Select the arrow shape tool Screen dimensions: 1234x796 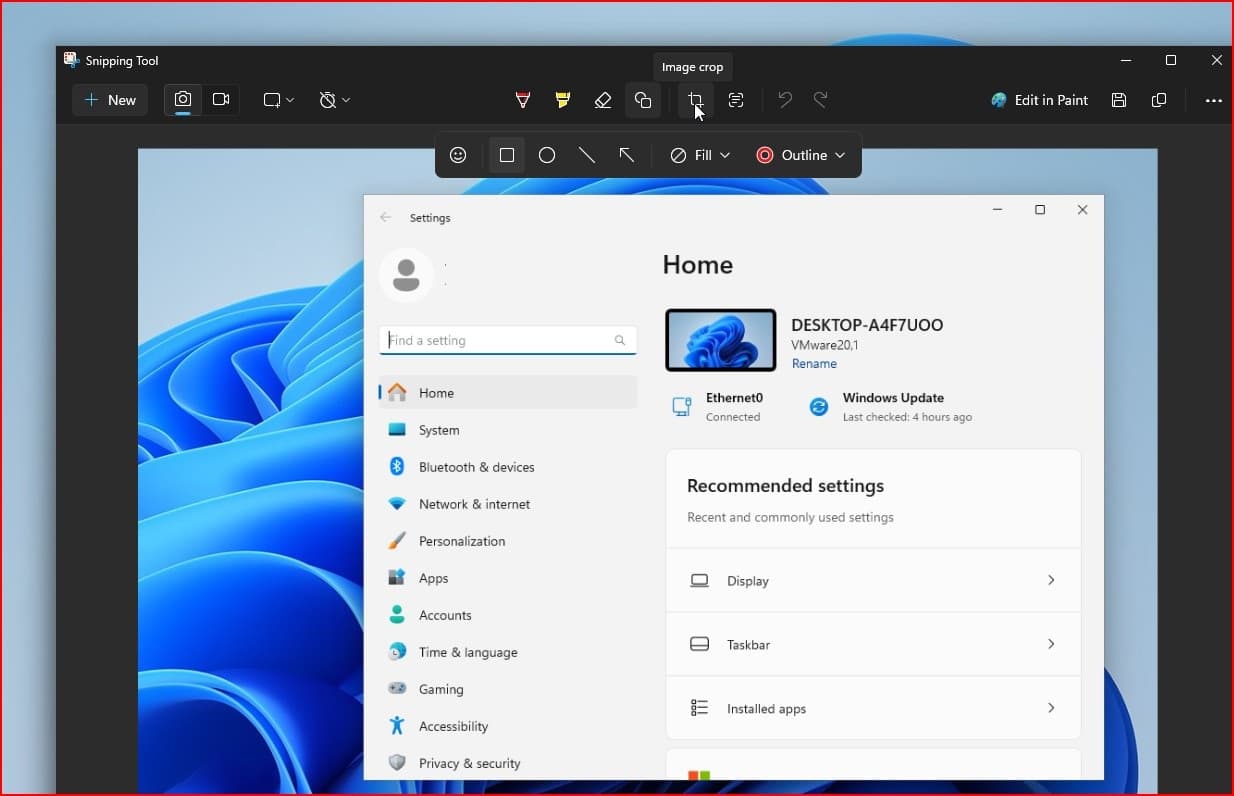[x=627, y=155]
